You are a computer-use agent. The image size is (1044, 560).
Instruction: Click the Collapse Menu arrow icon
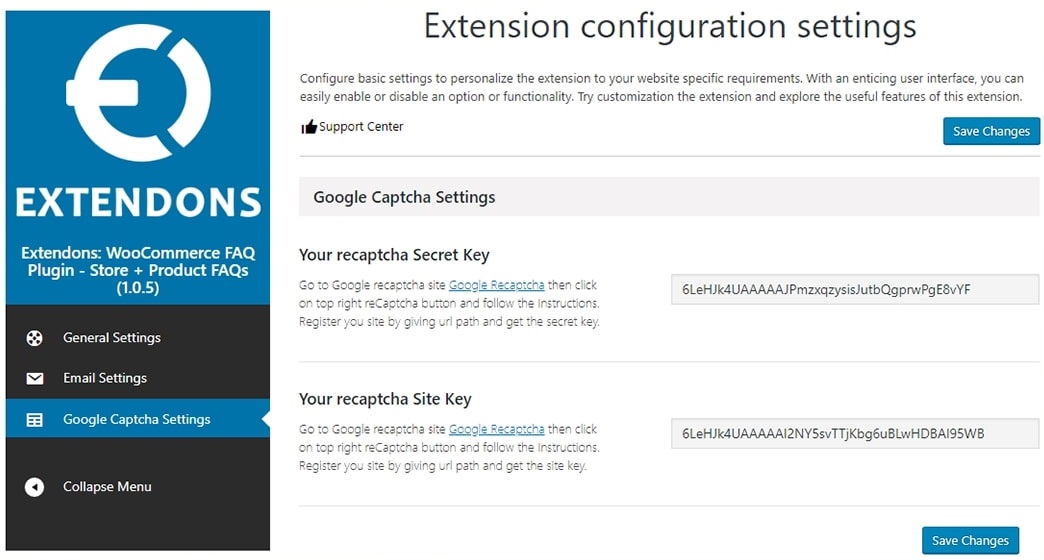click(x=35, y=487)
